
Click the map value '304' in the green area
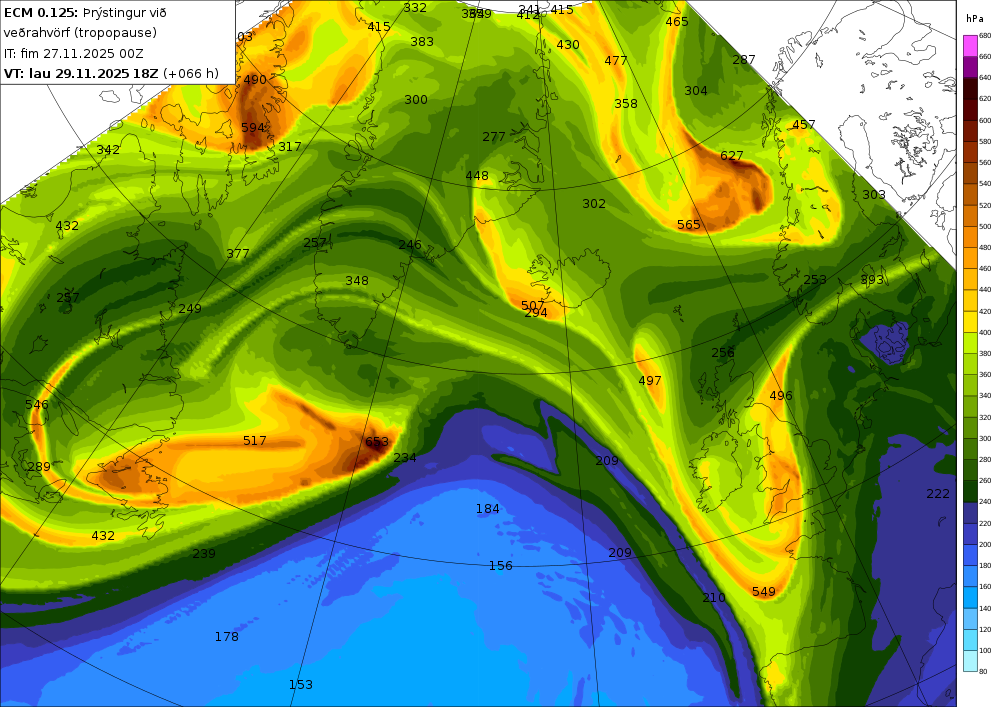[696, 91]
